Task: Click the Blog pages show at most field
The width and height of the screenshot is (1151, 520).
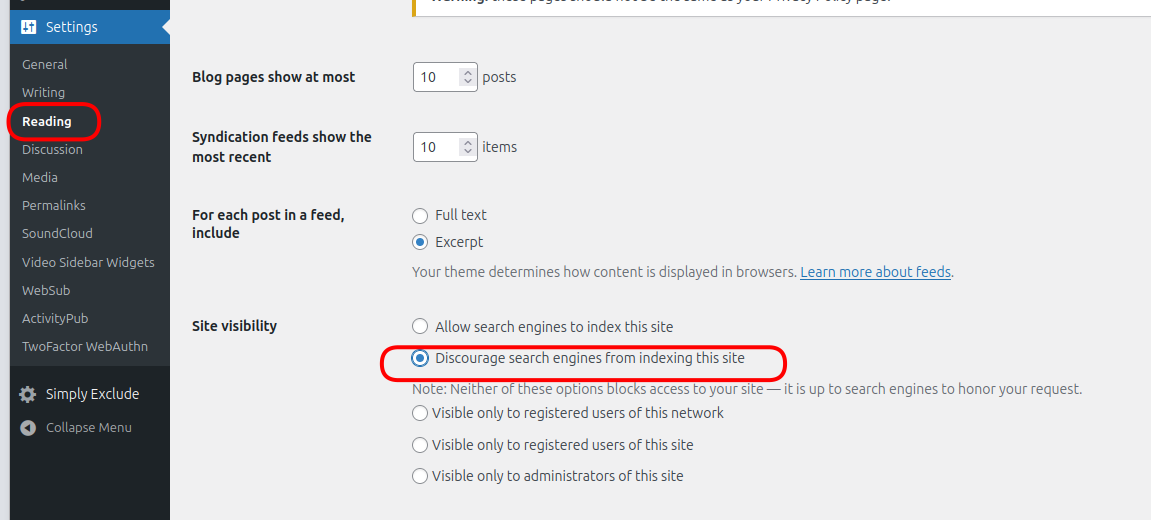Action: (446, 77)
